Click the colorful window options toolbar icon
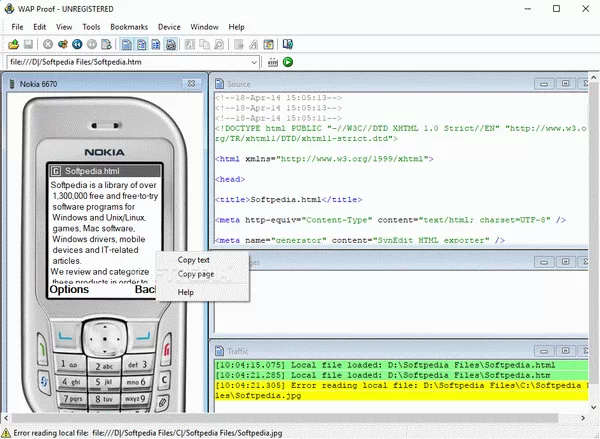Viewport: 600px width, 439px height. point(269,44)
